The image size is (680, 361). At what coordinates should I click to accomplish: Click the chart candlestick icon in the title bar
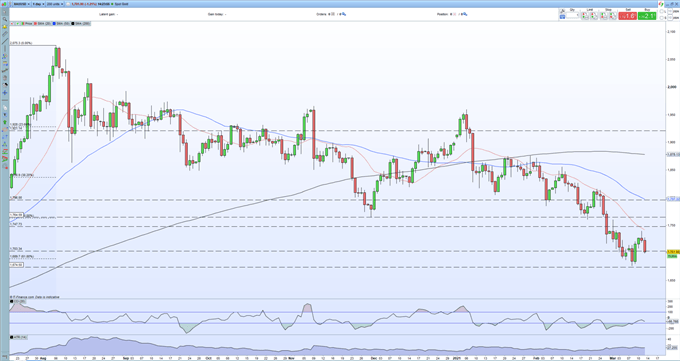tap(4, 4)
